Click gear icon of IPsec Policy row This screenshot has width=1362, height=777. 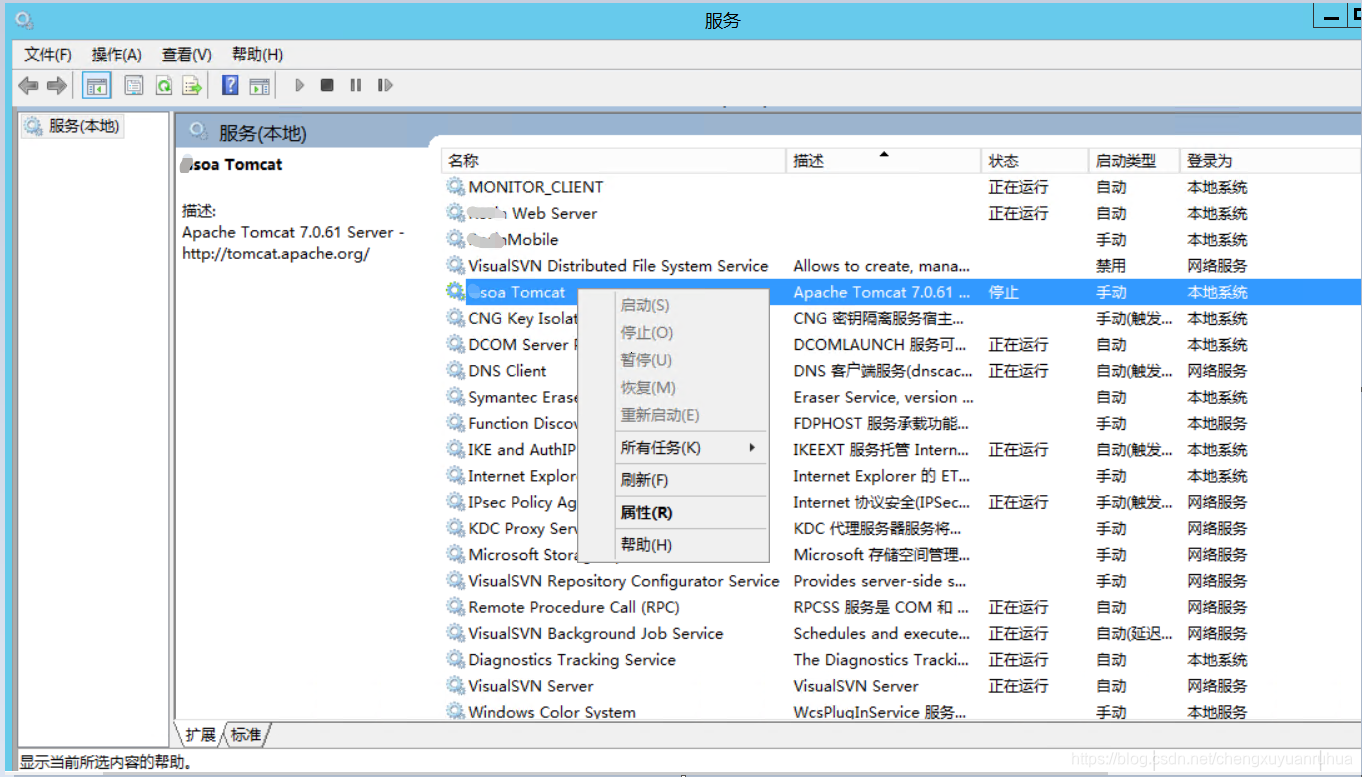456,502
